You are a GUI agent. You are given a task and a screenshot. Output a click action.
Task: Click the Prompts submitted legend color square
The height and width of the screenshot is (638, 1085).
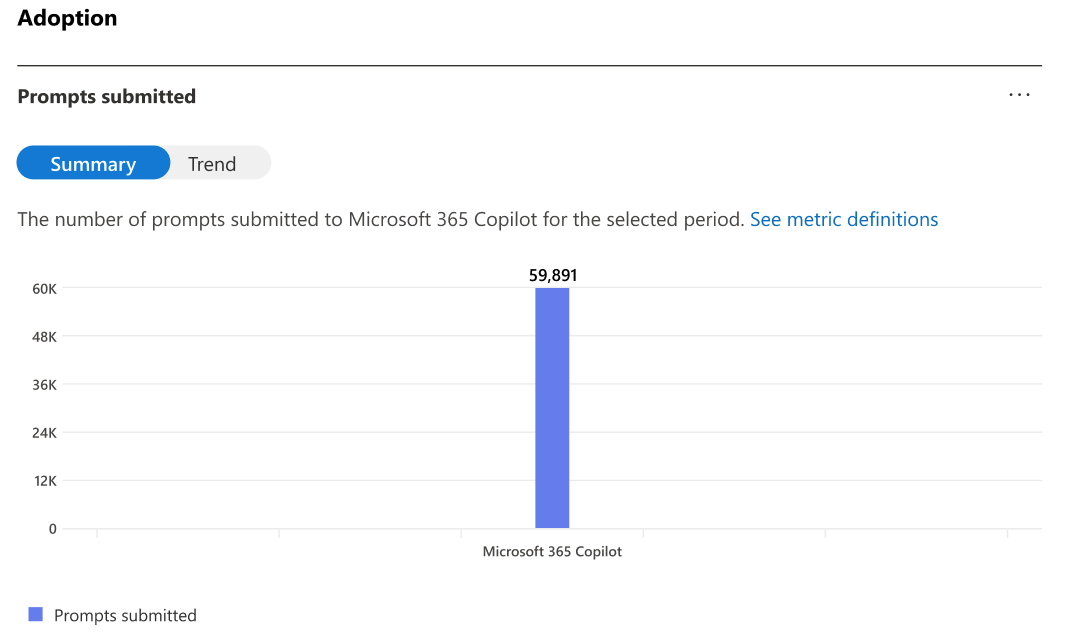click(36, 615)
